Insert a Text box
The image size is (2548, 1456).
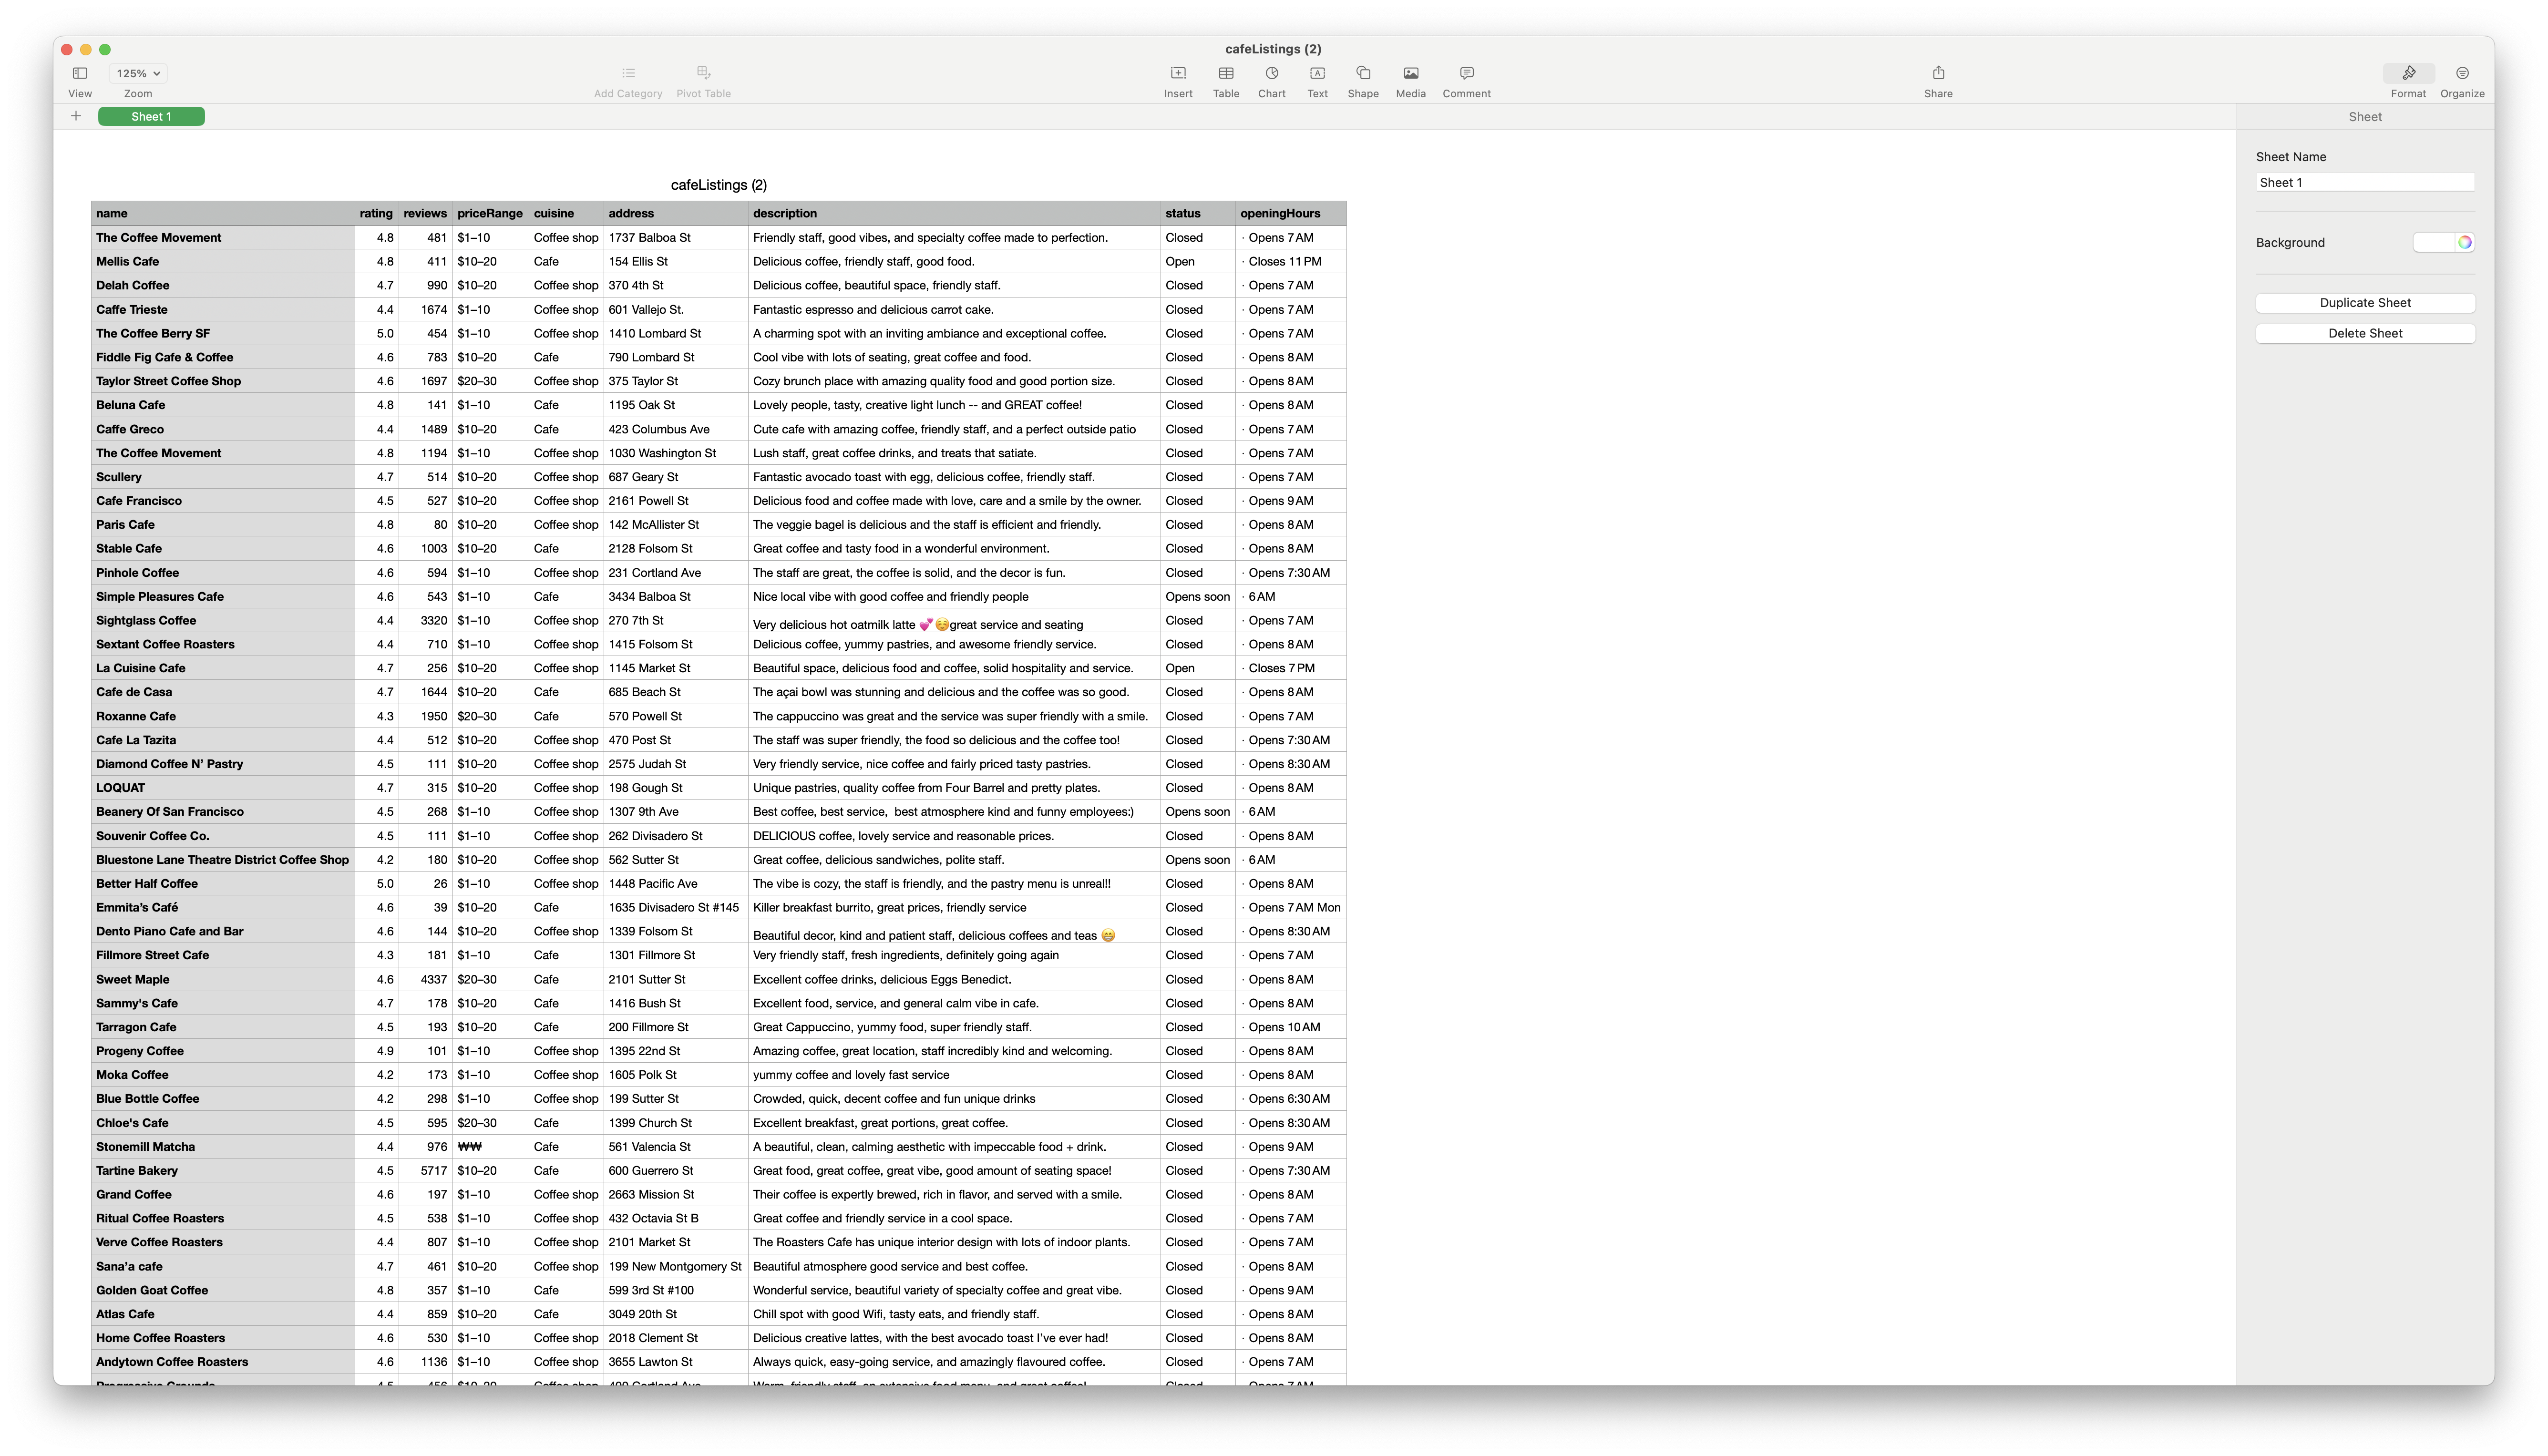point(1317,73)
